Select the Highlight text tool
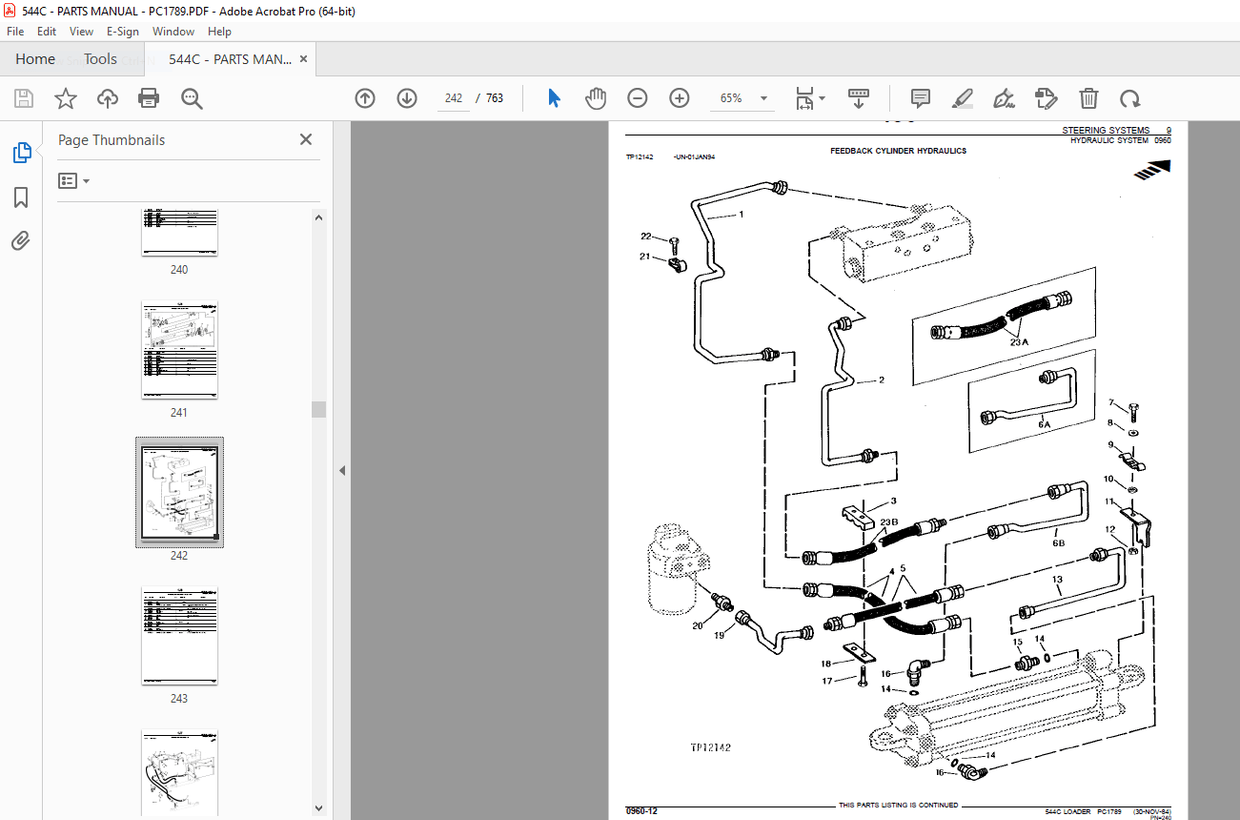Image resolution: width=1240 pixels, height=820 pixels. 962,98
